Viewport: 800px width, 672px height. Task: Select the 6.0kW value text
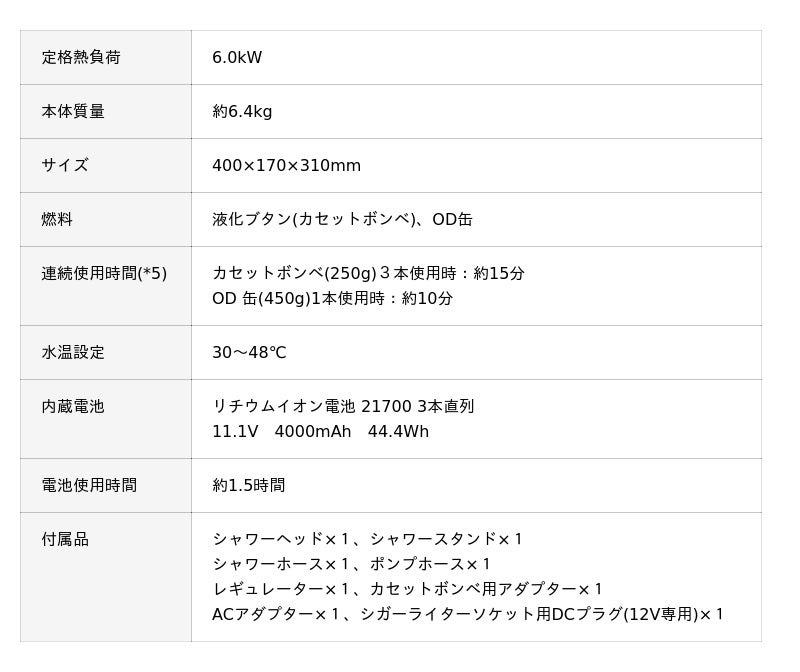tap(237, 58)
